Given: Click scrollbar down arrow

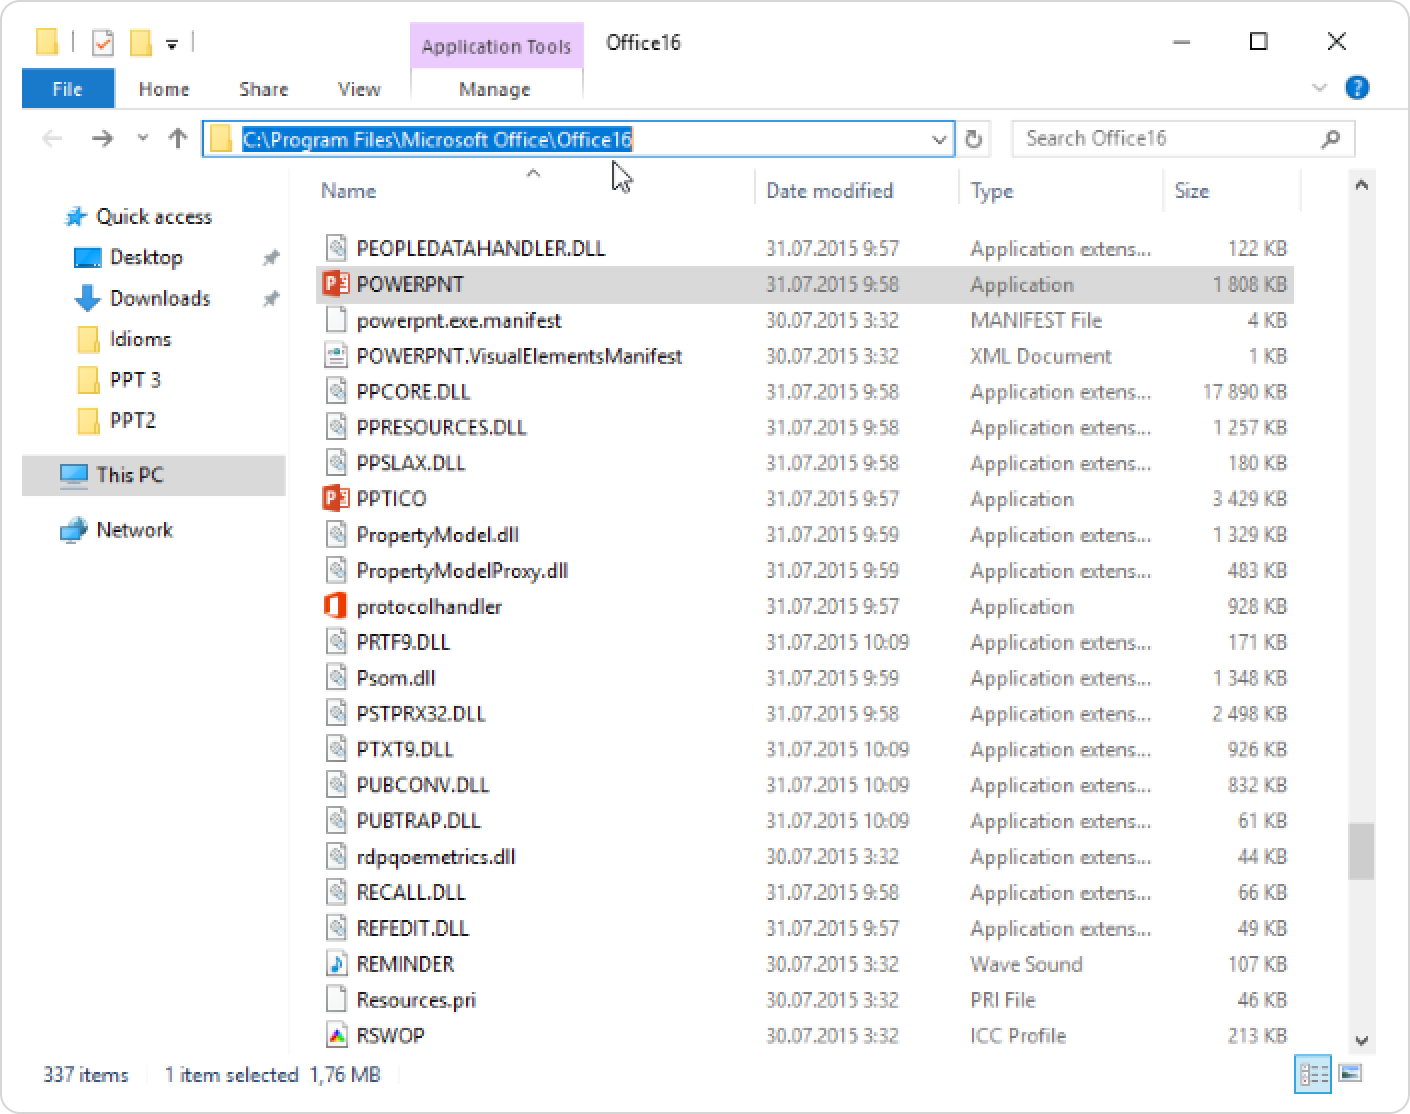Looking at the screenshot, I should click(x=1361, y=1041).
